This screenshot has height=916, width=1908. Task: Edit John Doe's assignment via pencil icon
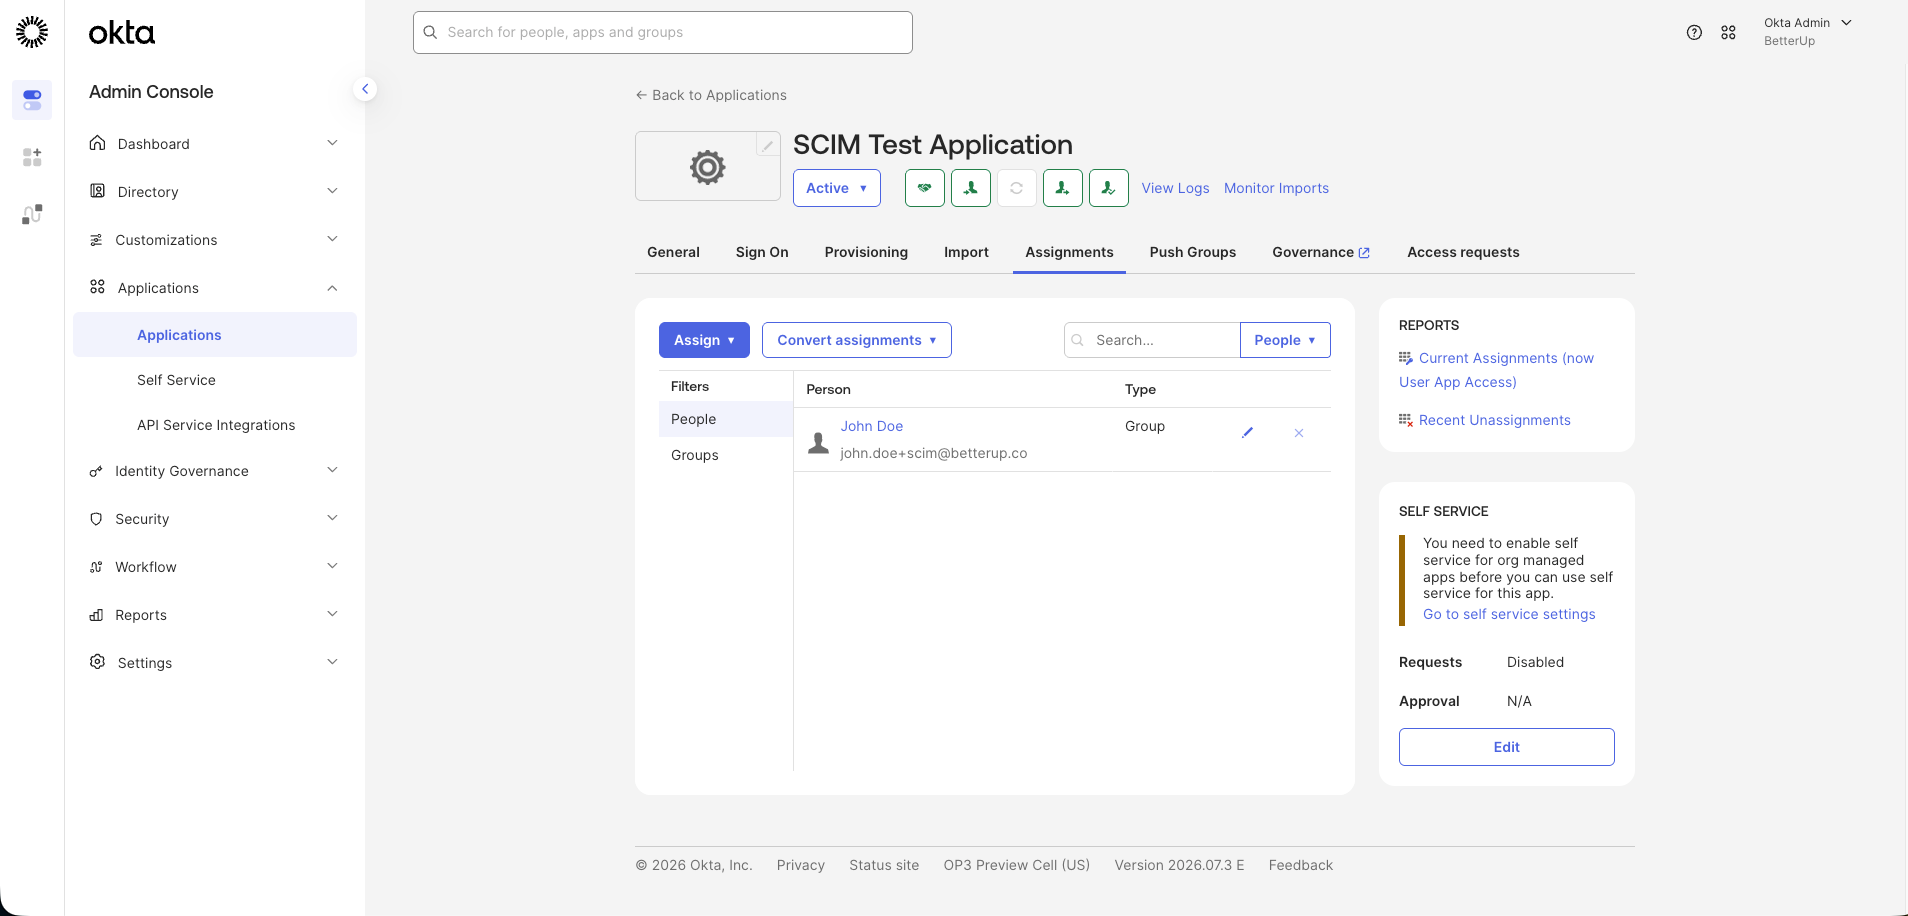(1247, 433)
